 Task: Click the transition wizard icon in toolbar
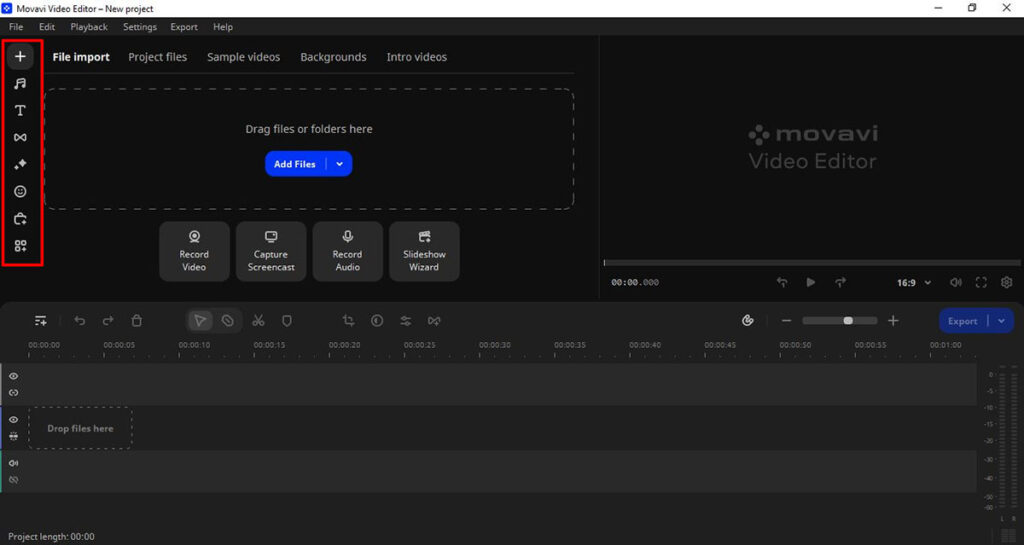click(x=434, y=320)
